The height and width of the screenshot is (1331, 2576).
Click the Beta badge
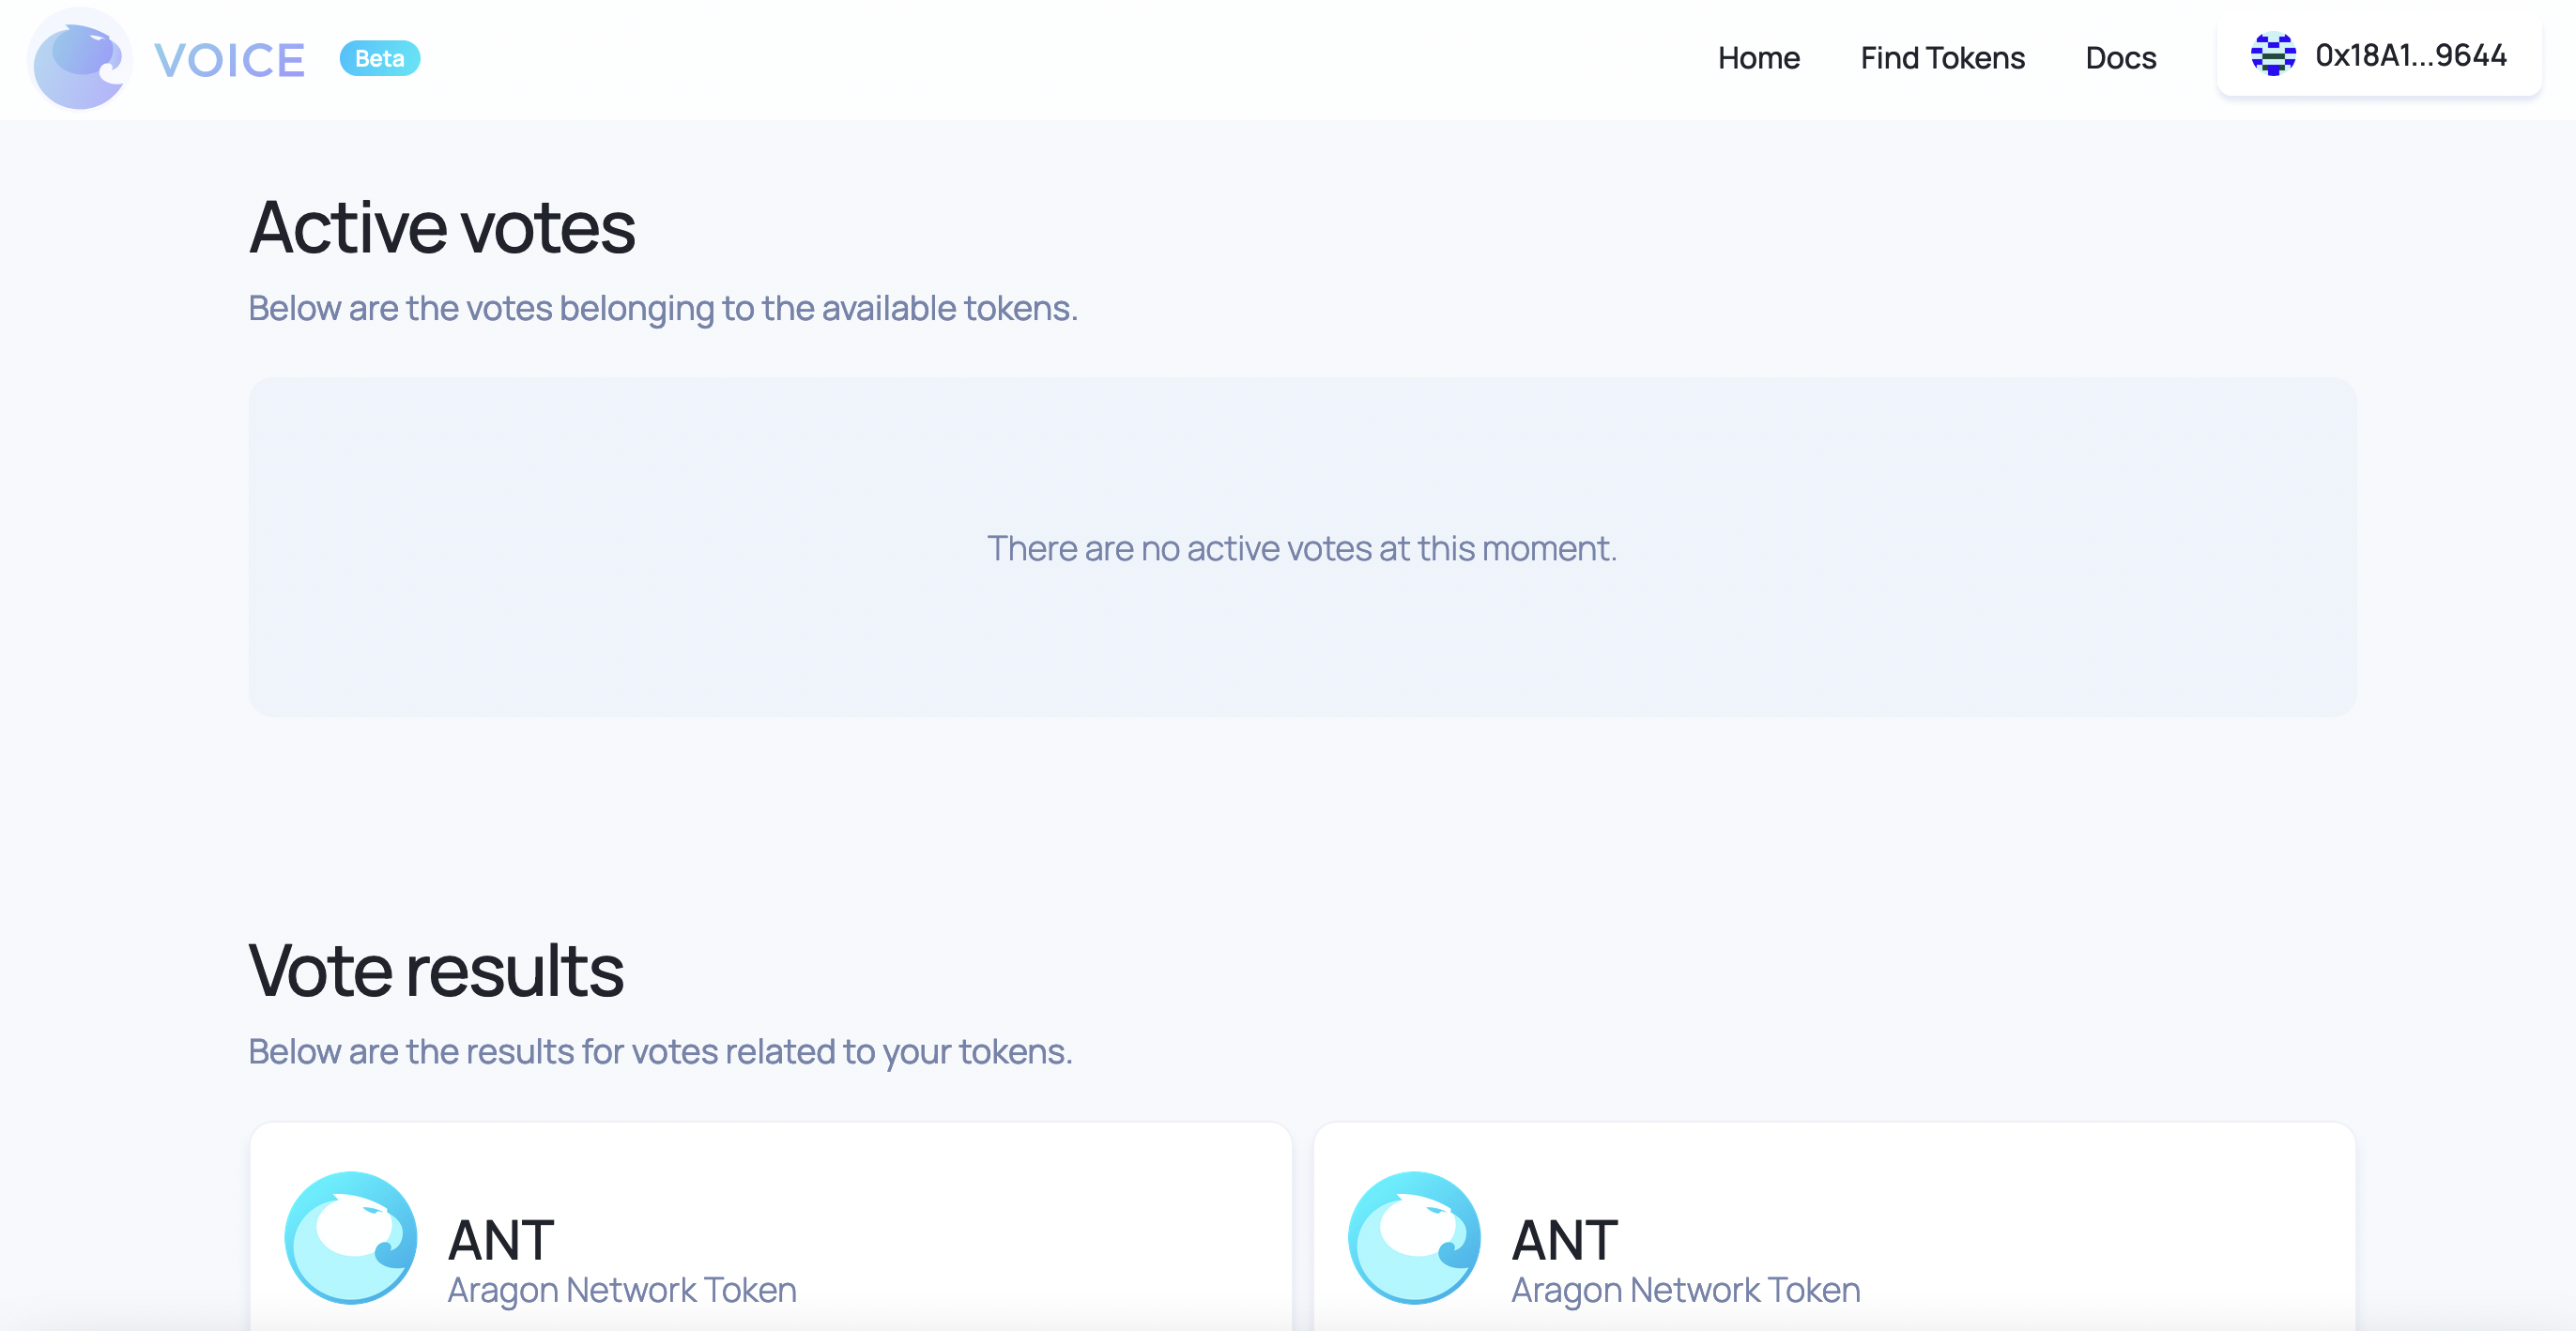point(380,58)
